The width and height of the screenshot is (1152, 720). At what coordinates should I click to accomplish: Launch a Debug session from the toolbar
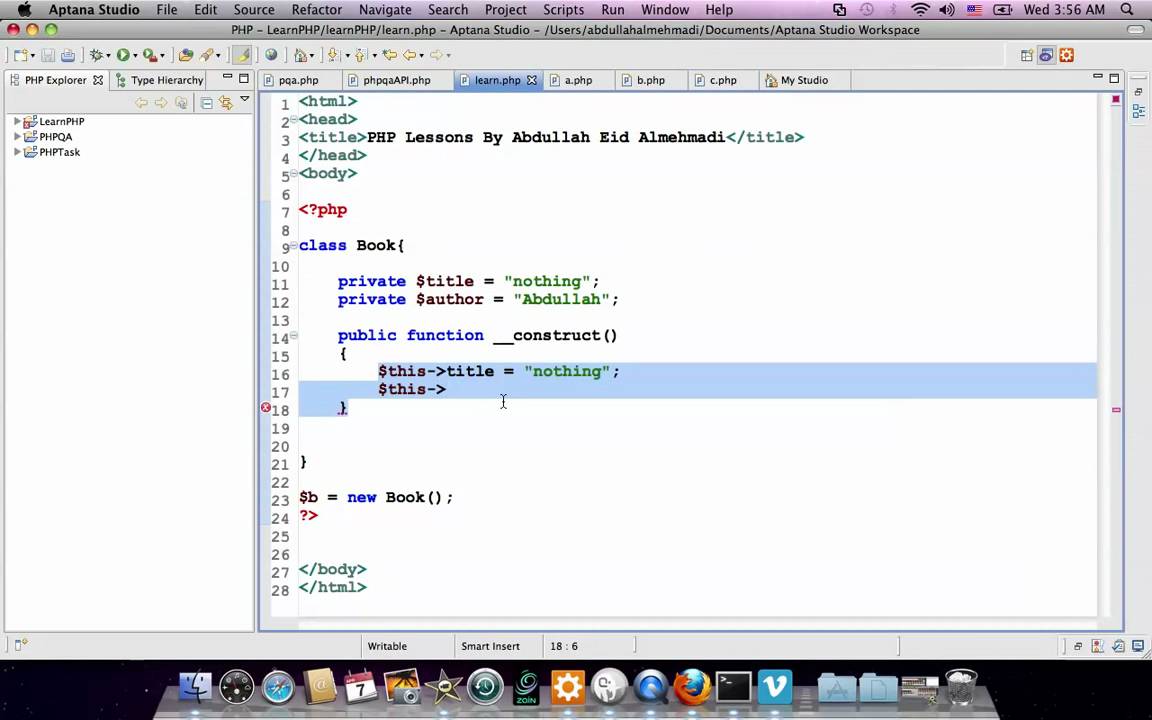(97, 56)
